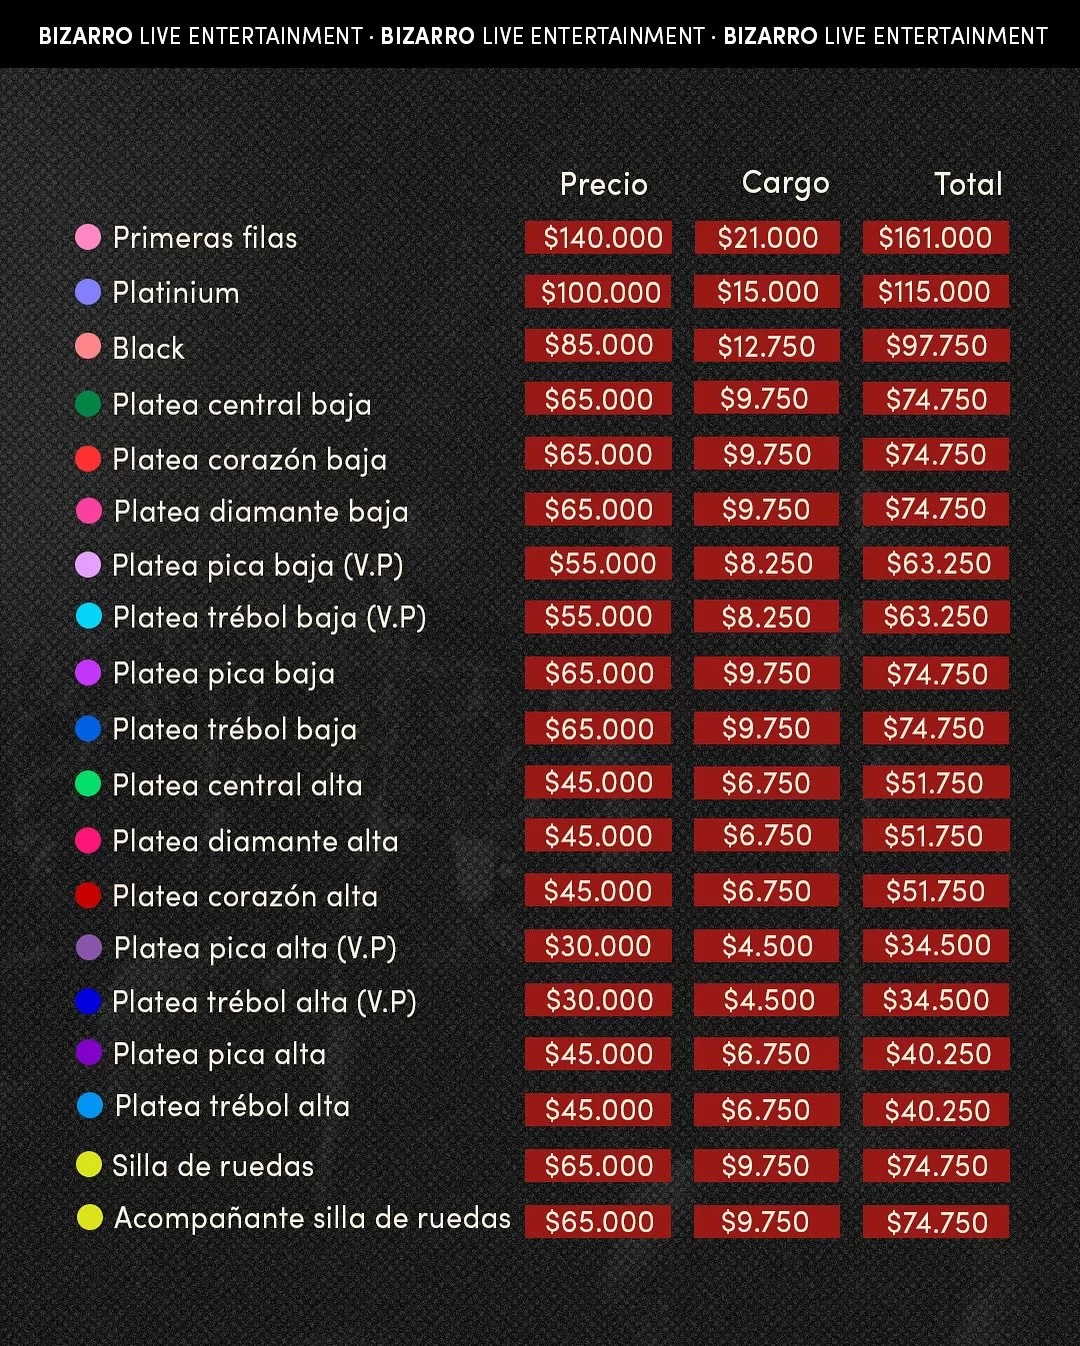Click the dark red Platea corazón alta dot
1080x1346 pixels.
[88, 895]
